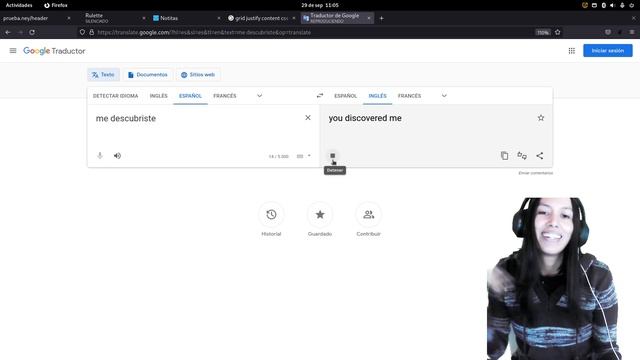Go back in browser history
This screenshot has width=640, height=360.
tap(8, 32)
